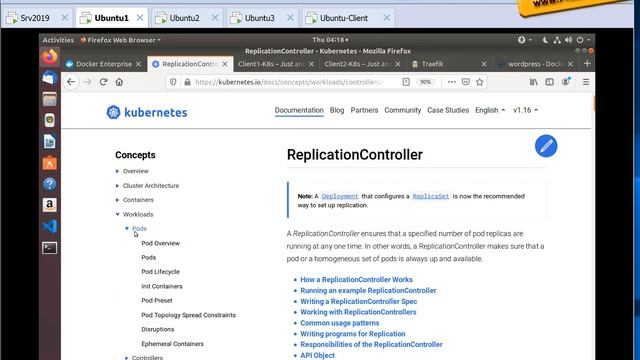
Task: Switch to the Ubuntu2 VM tab
Action: click(x=184, y=18)
